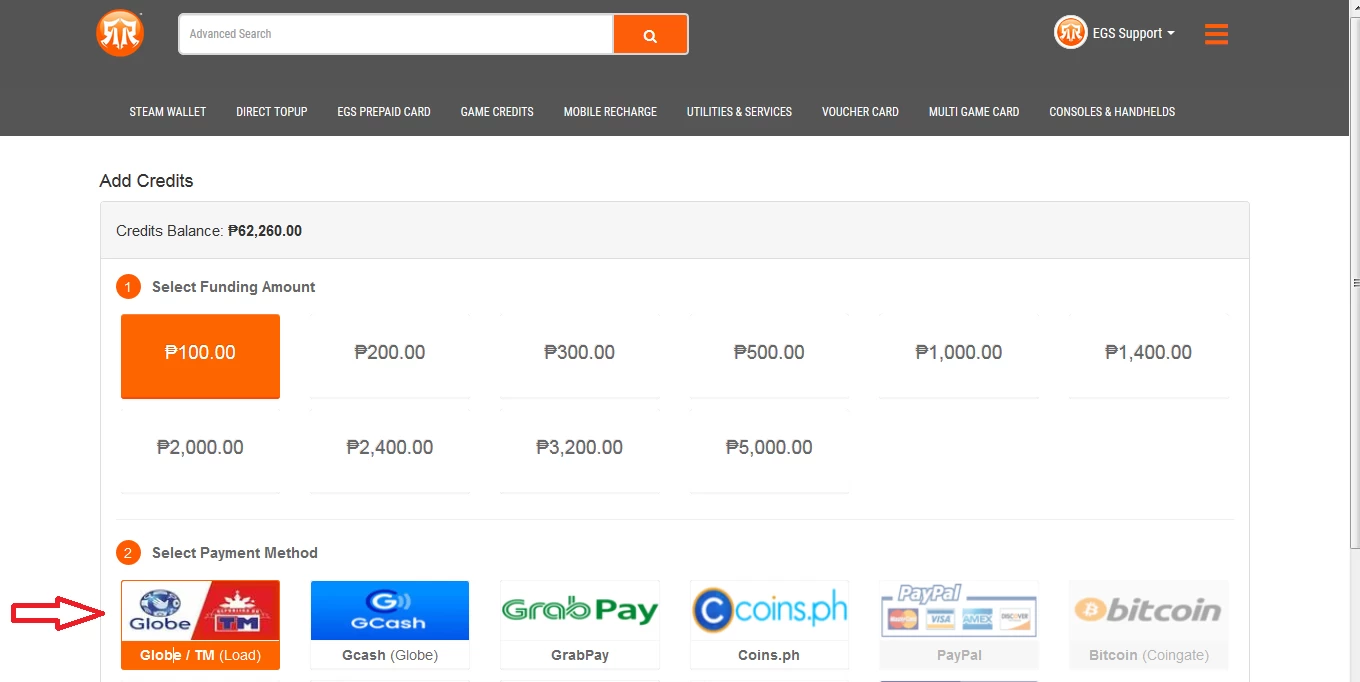Choose the Bitcoin logo
The width and height of the screenshot is (1360, 682).
point(1148,610)
